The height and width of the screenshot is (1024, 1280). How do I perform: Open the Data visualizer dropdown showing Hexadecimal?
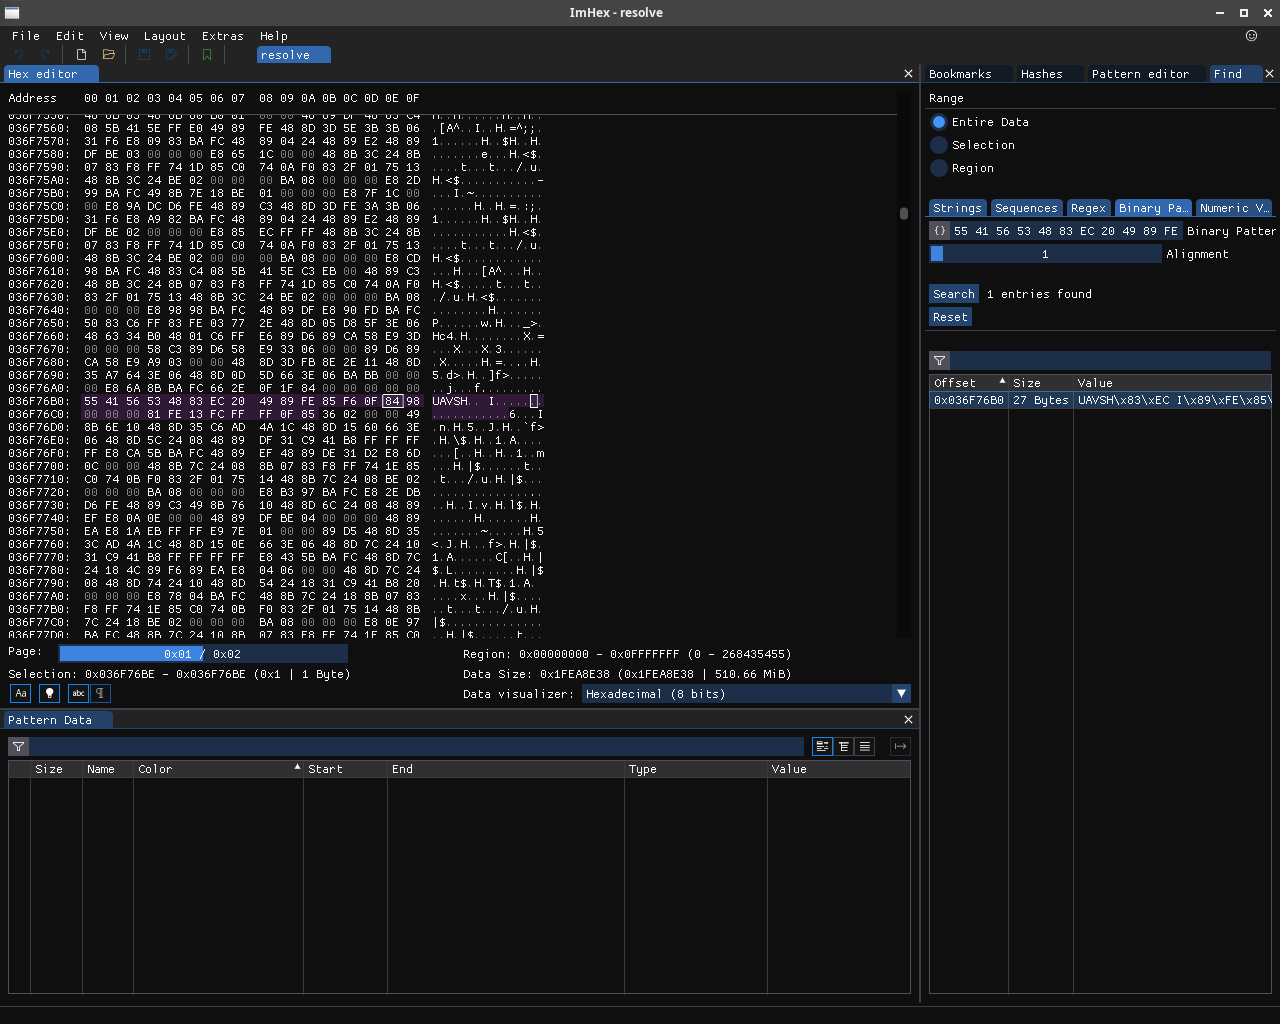point(900,693)
